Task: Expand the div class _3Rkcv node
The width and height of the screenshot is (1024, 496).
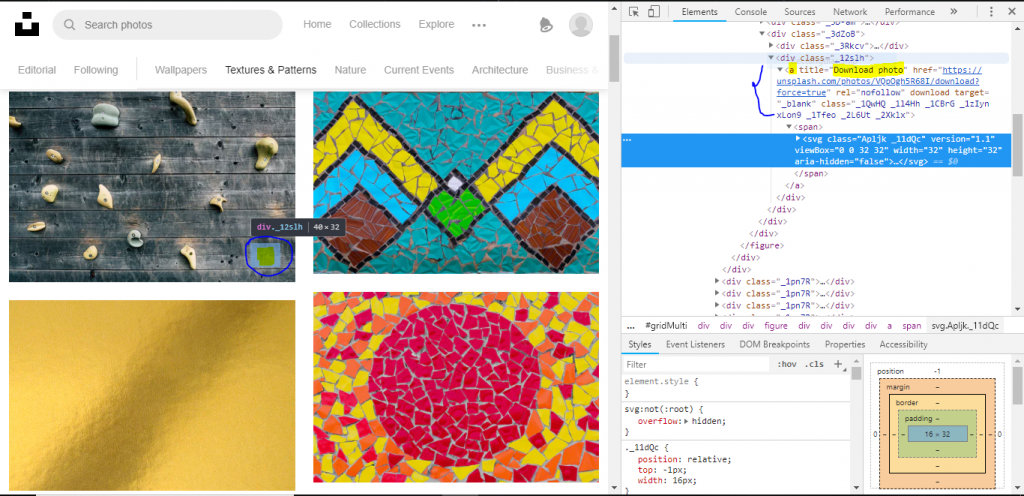Action: click(x=771, y=46)
